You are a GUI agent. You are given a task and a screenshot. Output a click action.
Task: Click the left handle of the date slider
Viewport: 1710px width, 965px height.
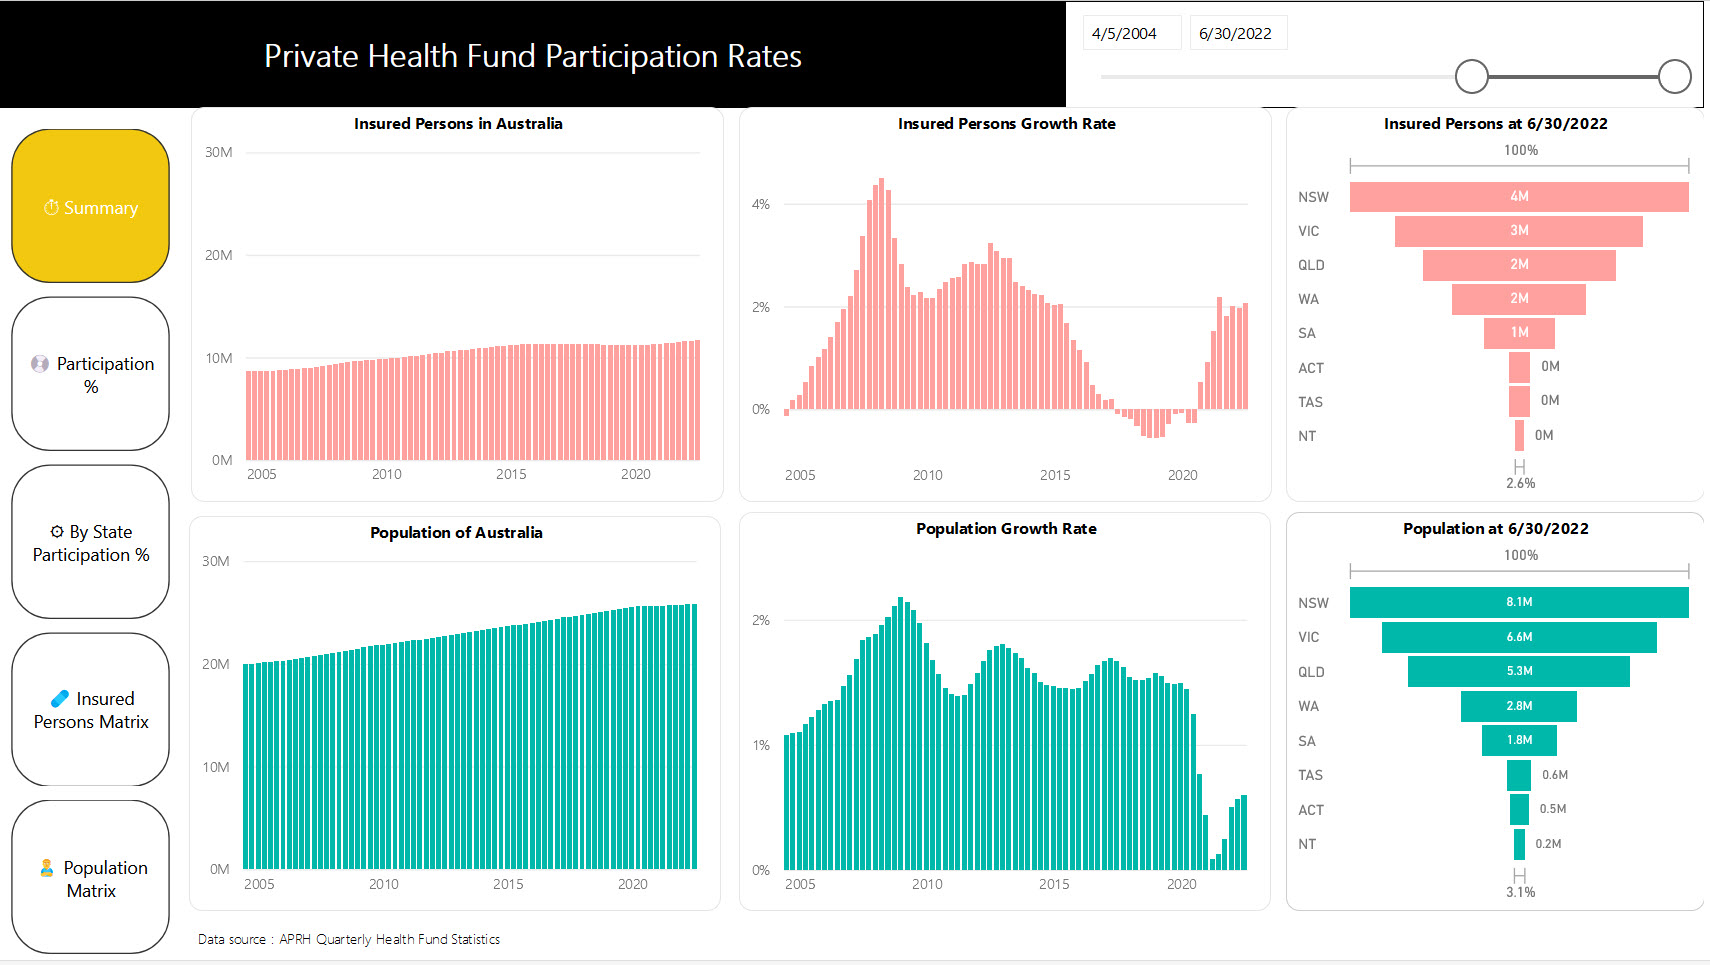[x=1472, y=76]
